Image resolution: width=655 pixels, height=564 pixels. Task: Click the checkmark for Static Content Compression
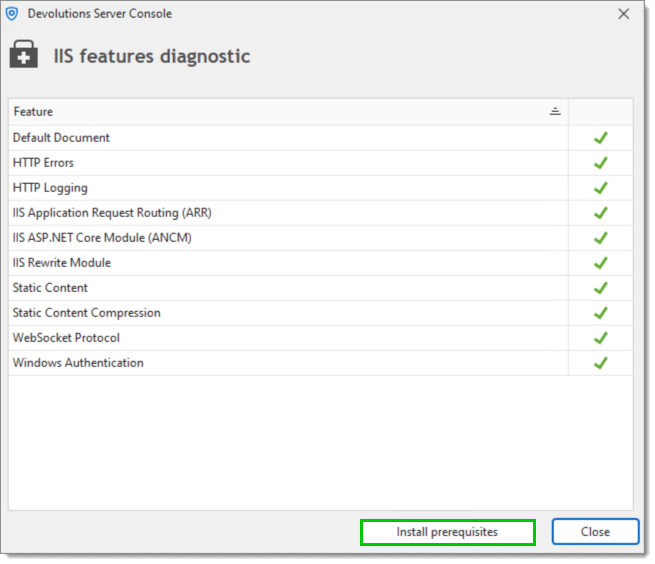[x=601, y=313]
